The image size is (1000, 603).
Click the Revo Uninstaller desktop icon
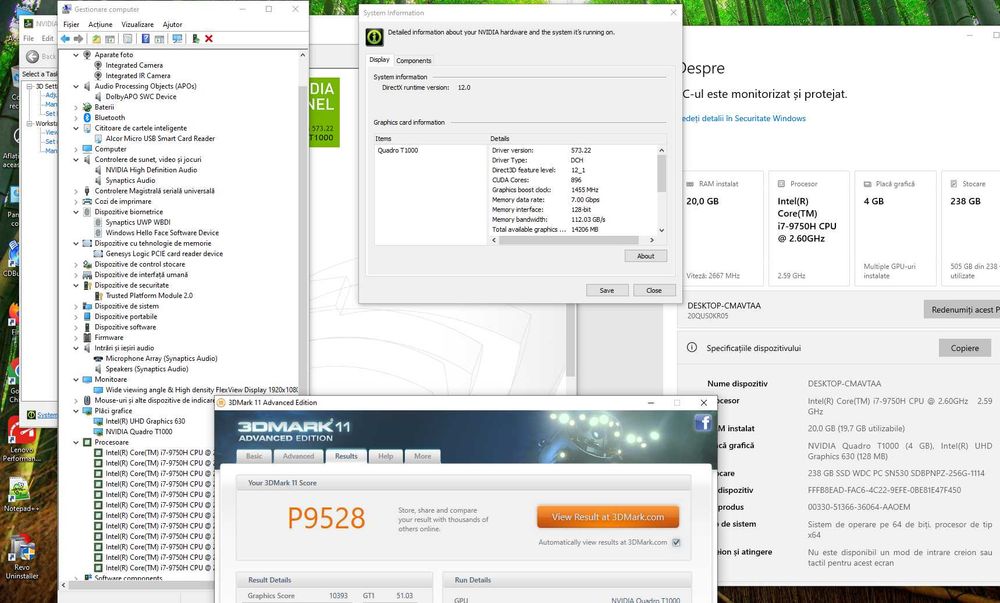(22, 556)
